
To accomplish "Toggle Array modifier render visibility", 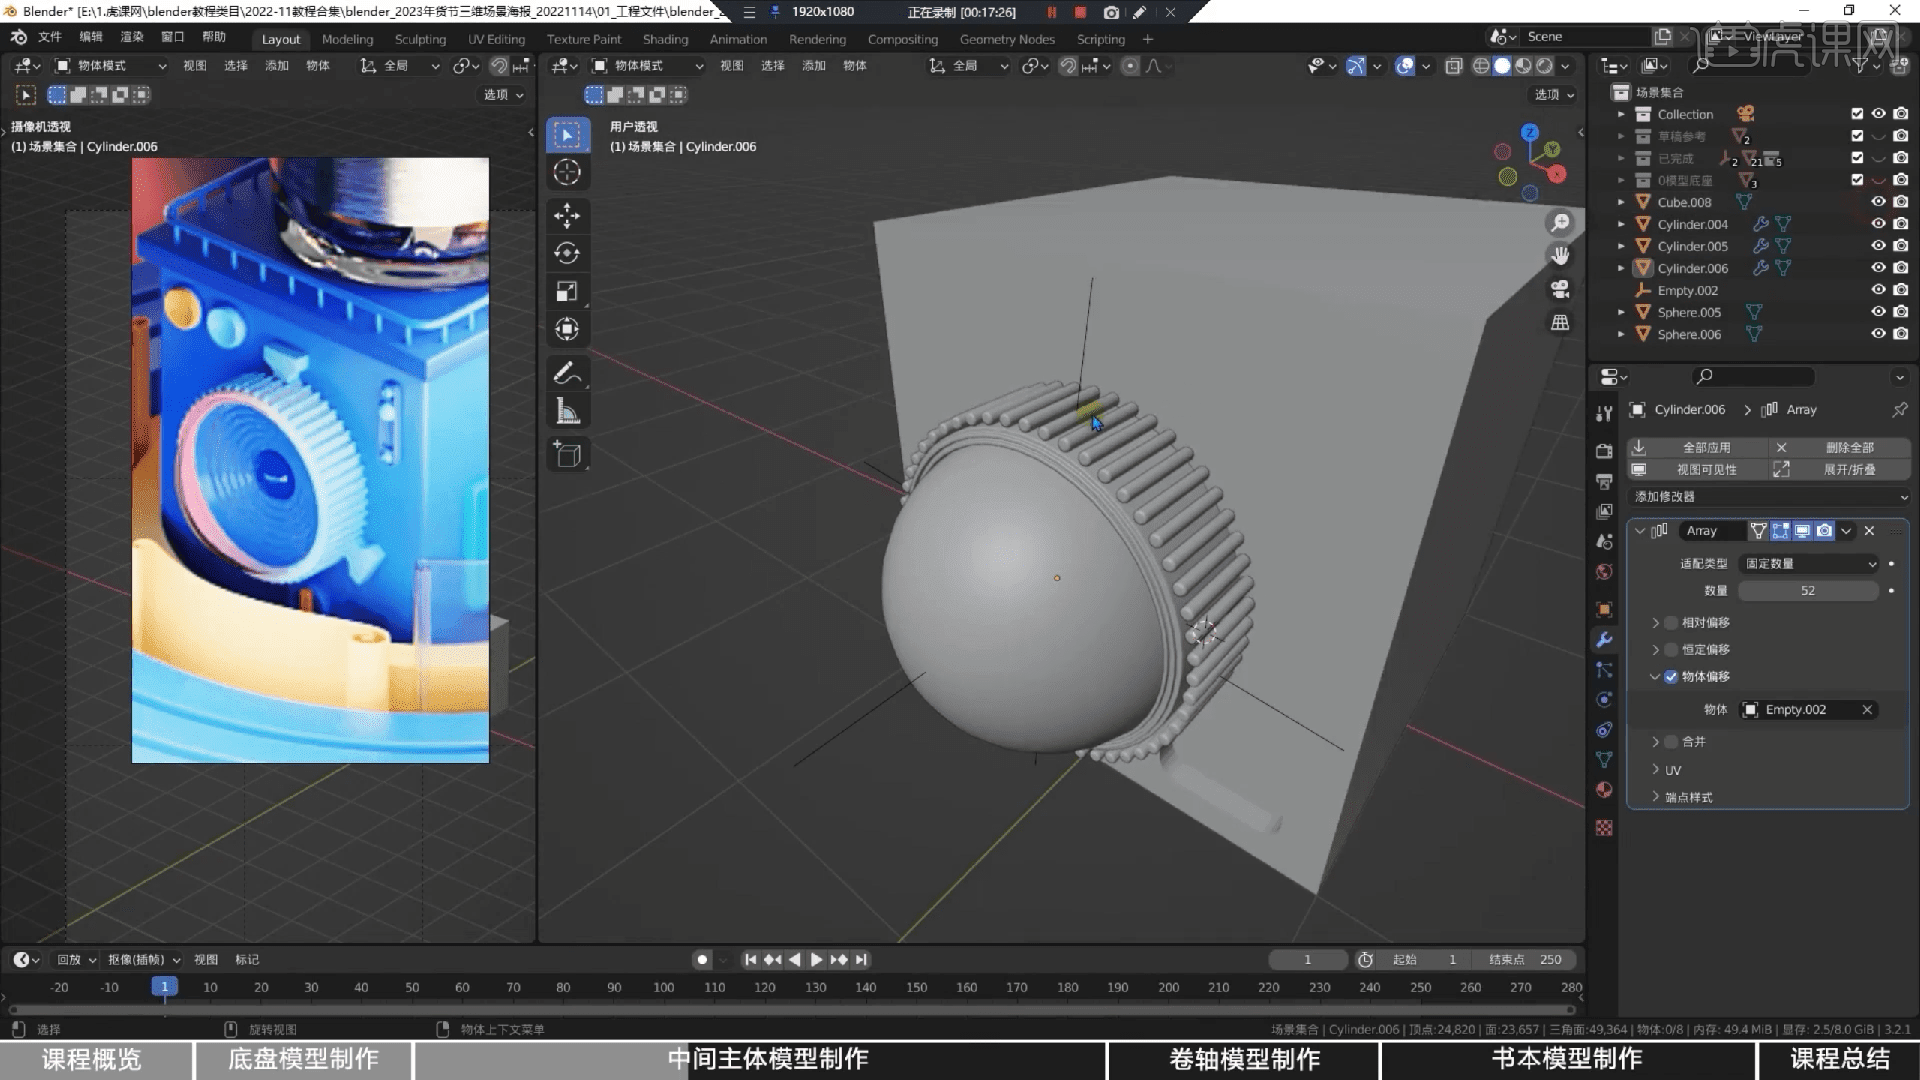I will click(x=1824, y=531).
